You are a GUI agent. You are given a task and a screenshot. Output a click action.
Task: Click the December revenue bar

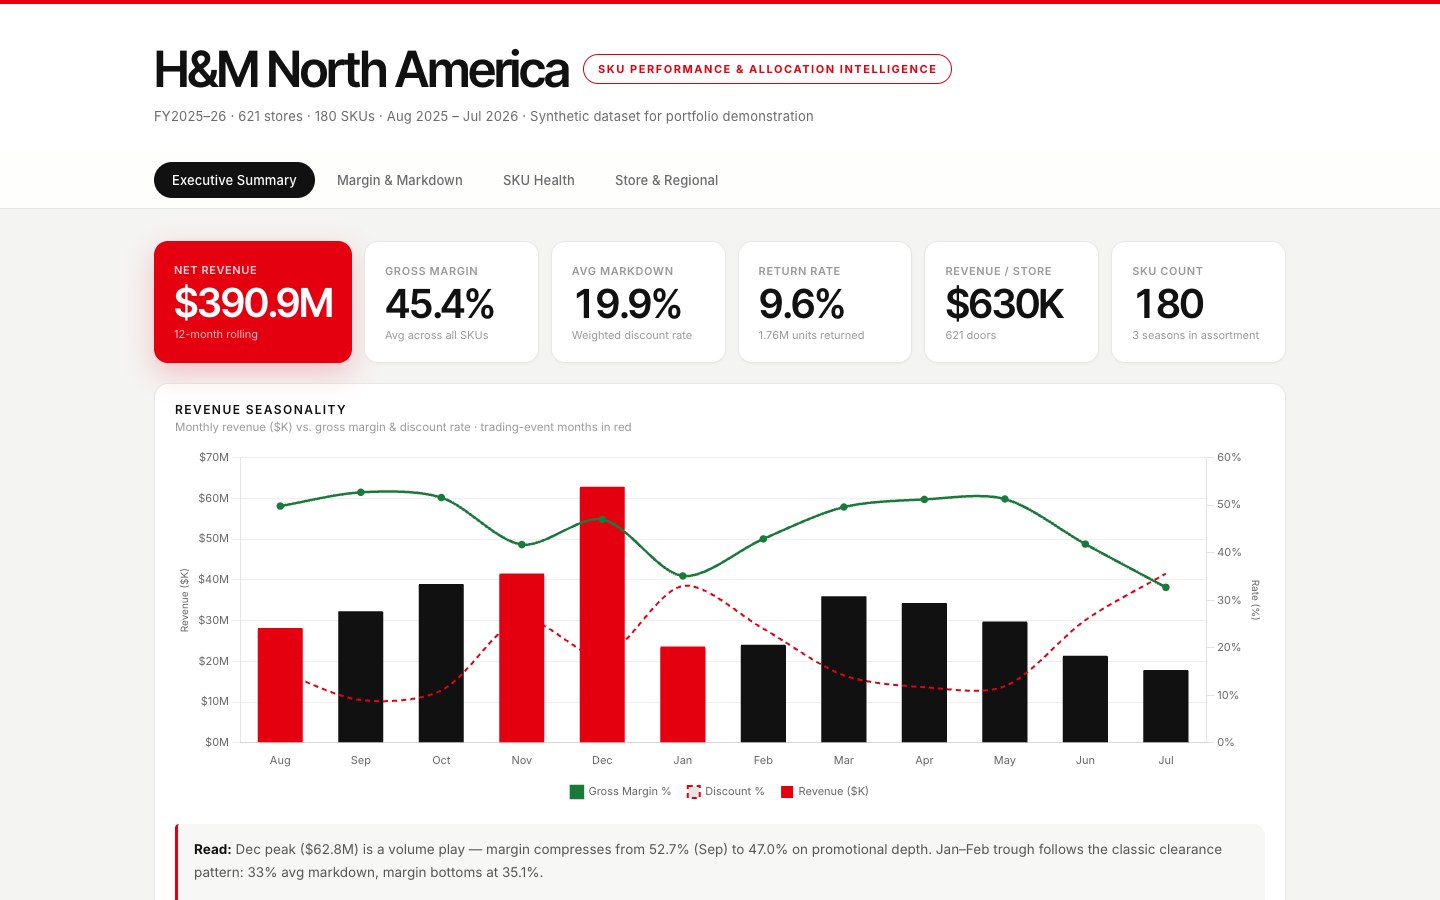pos(602,614)
